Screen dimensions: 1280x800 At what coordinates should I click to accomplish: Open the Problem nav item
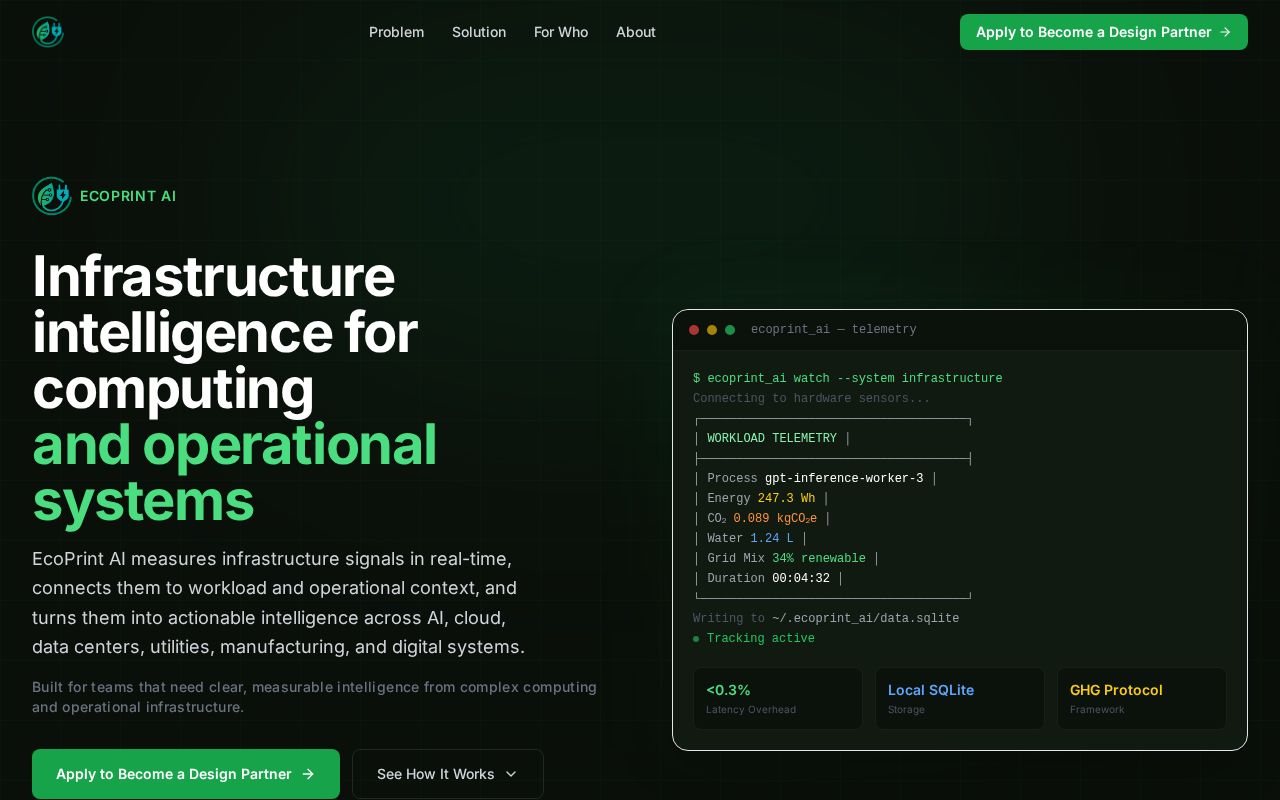click(x=397, y=32)
